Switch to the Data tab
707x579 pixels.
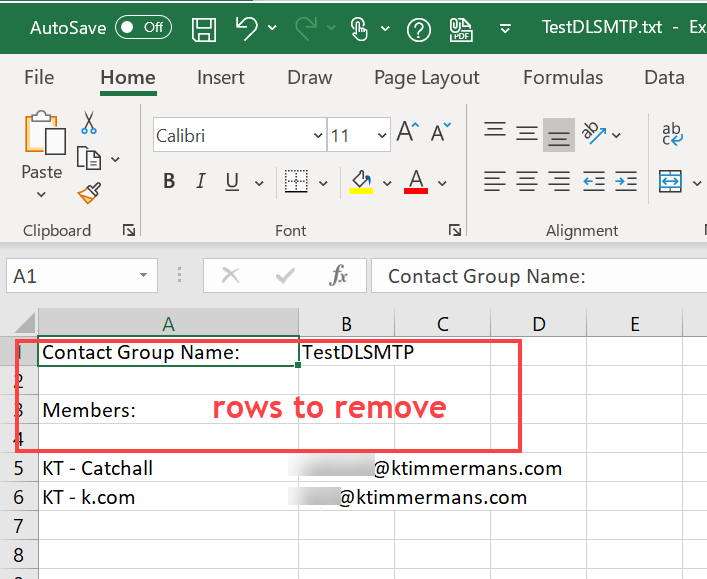point(664,78)
